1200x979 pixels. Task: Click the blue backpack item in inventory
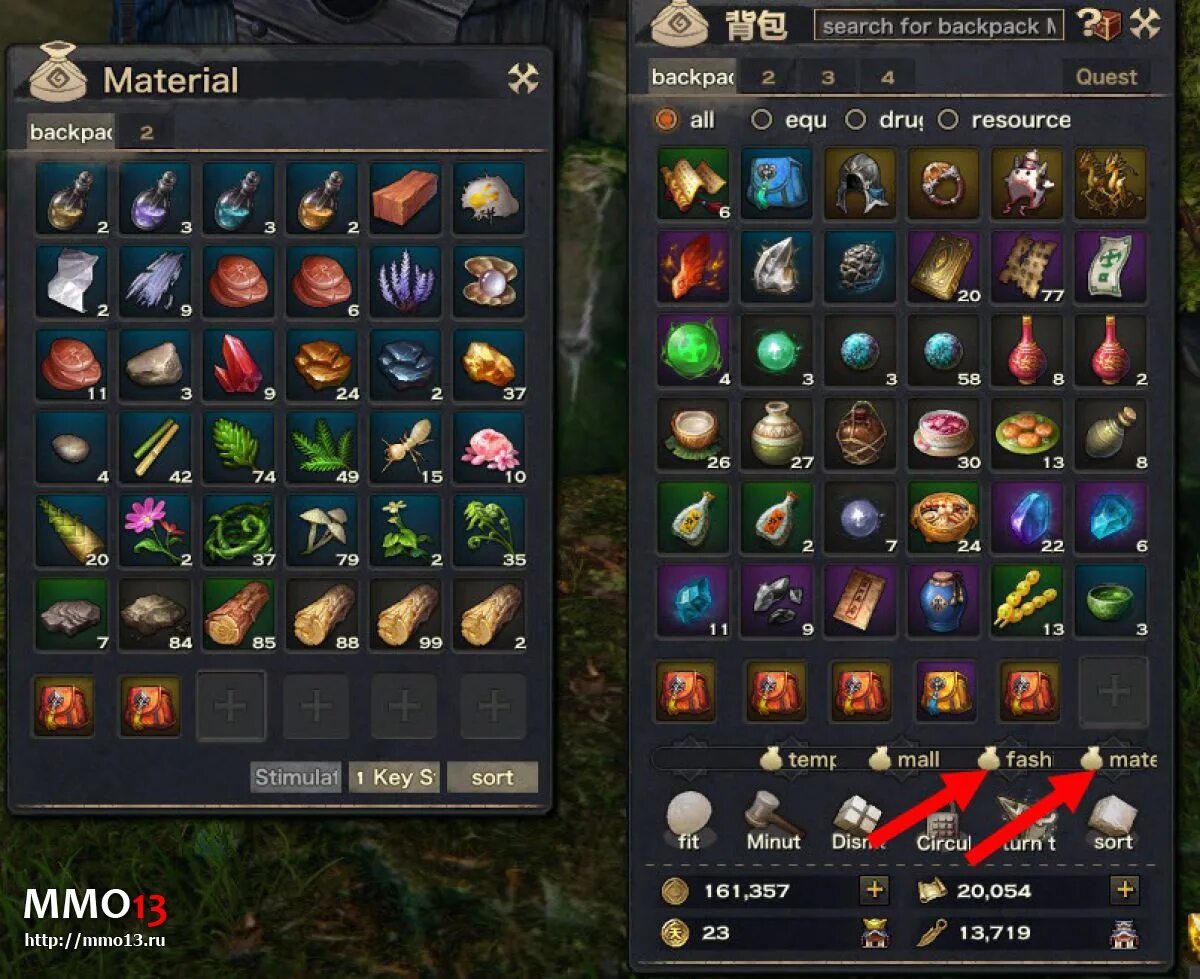pyautogui.click(x=777, y=184)
